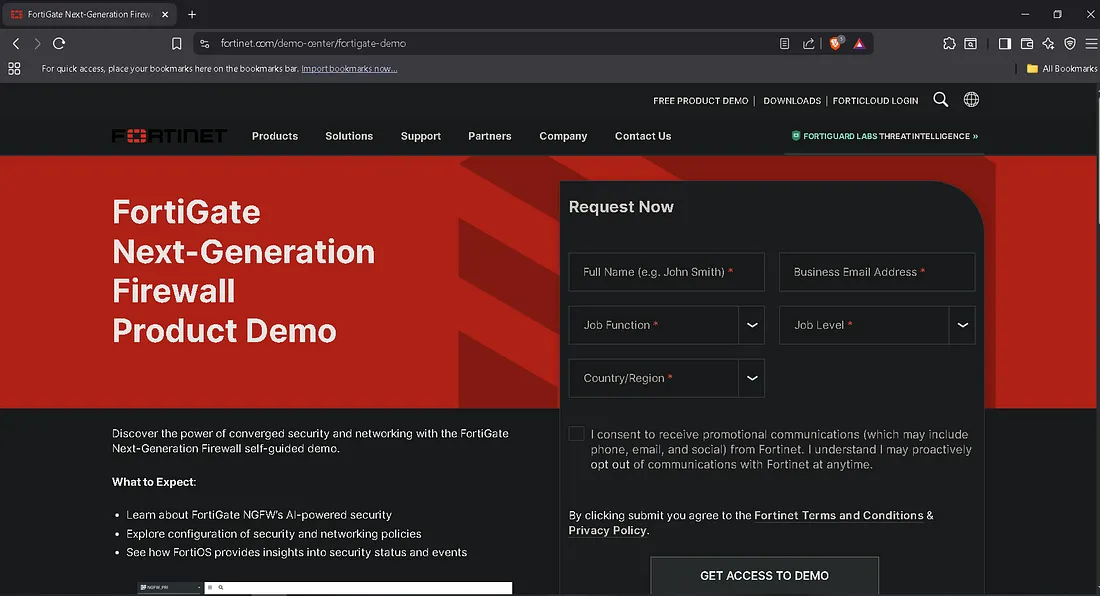Click the browser forward arrow
The image size is (1100, 596).
point(37,43)
